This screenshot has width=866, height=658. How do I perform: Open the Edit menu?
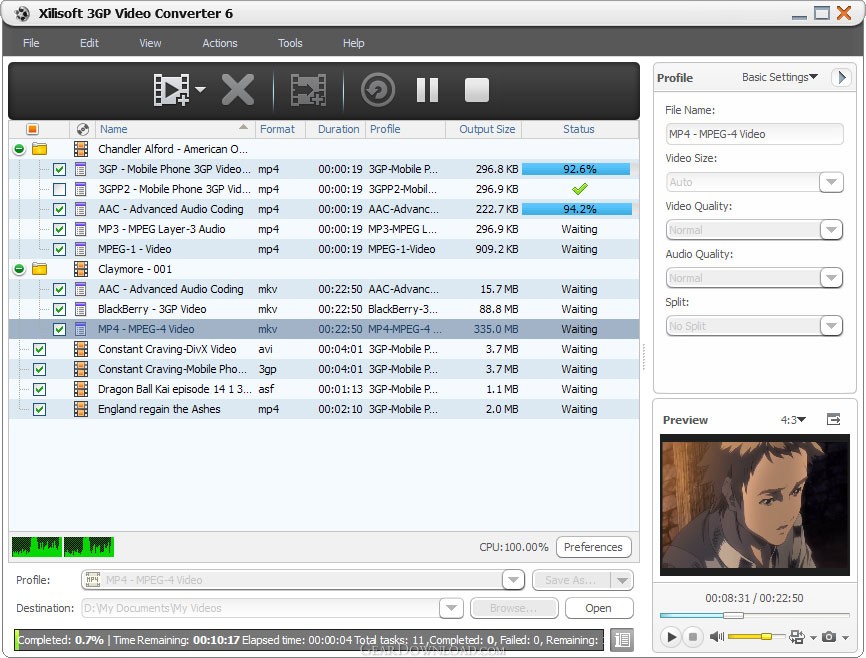pyautogui.click(x=89, y=43)
